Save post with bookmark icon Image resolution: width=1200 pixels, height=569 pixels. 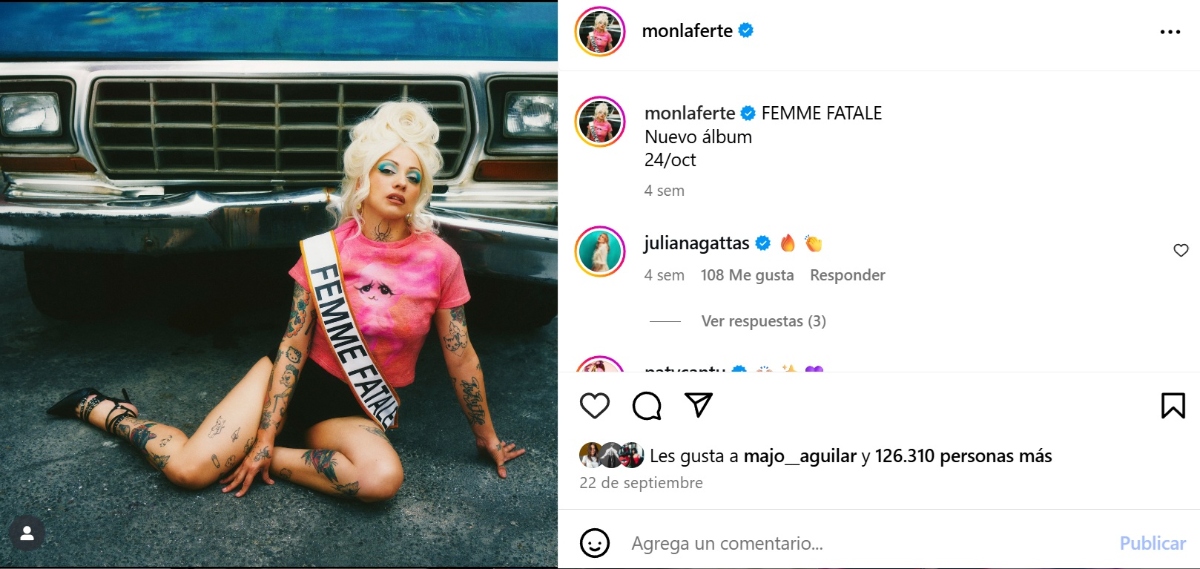tap(1173, 405)
